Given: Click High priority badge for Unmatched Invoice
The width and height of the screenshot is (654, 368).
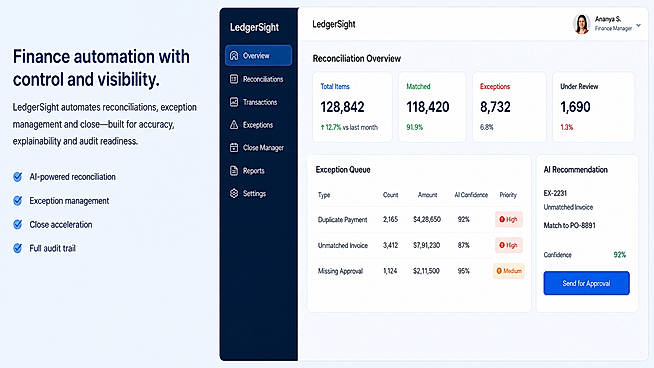Looking at the screenshot, I should pyautogui.click(x=508, y=245).
